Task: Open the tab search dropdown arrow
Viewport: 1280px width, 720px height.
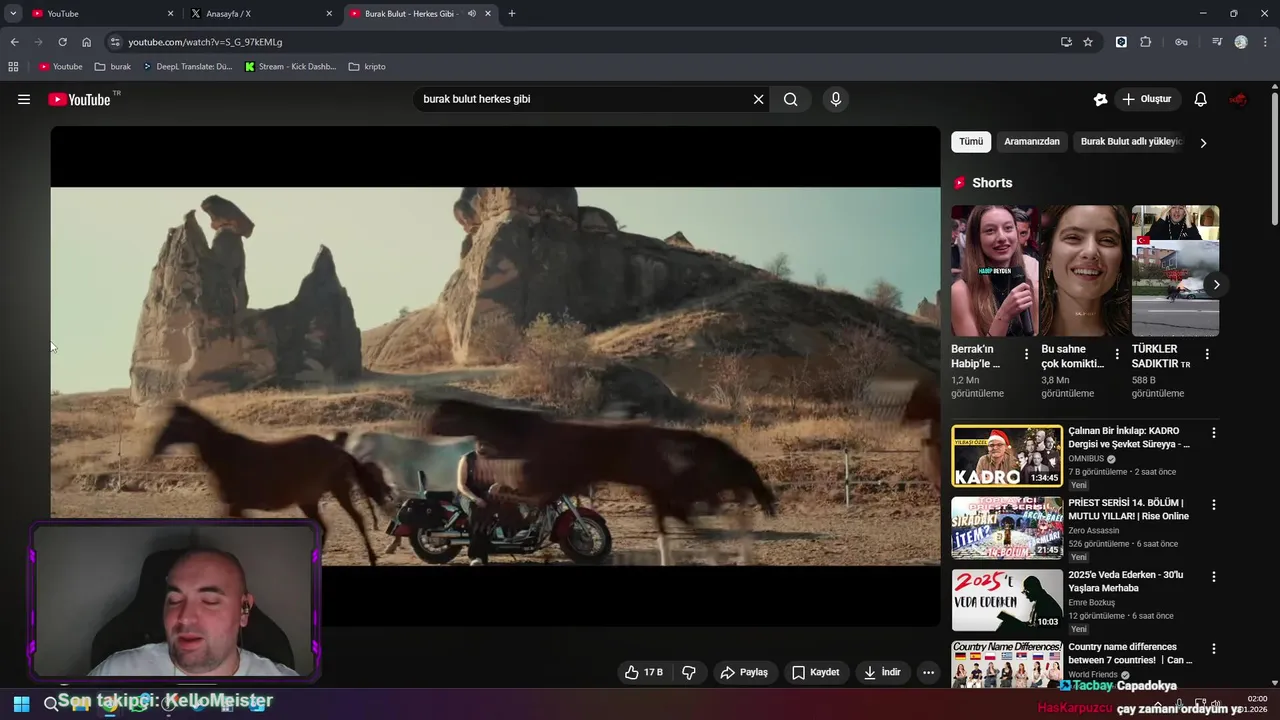Action: [x=13, y=14]
